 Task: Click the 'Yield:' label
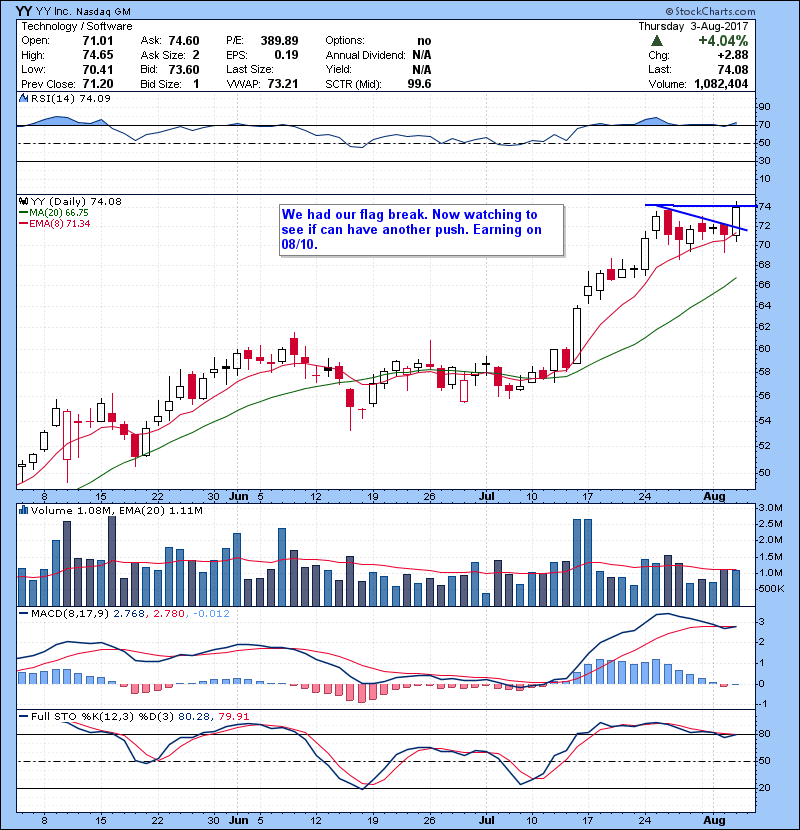click(x=338, y=69)
